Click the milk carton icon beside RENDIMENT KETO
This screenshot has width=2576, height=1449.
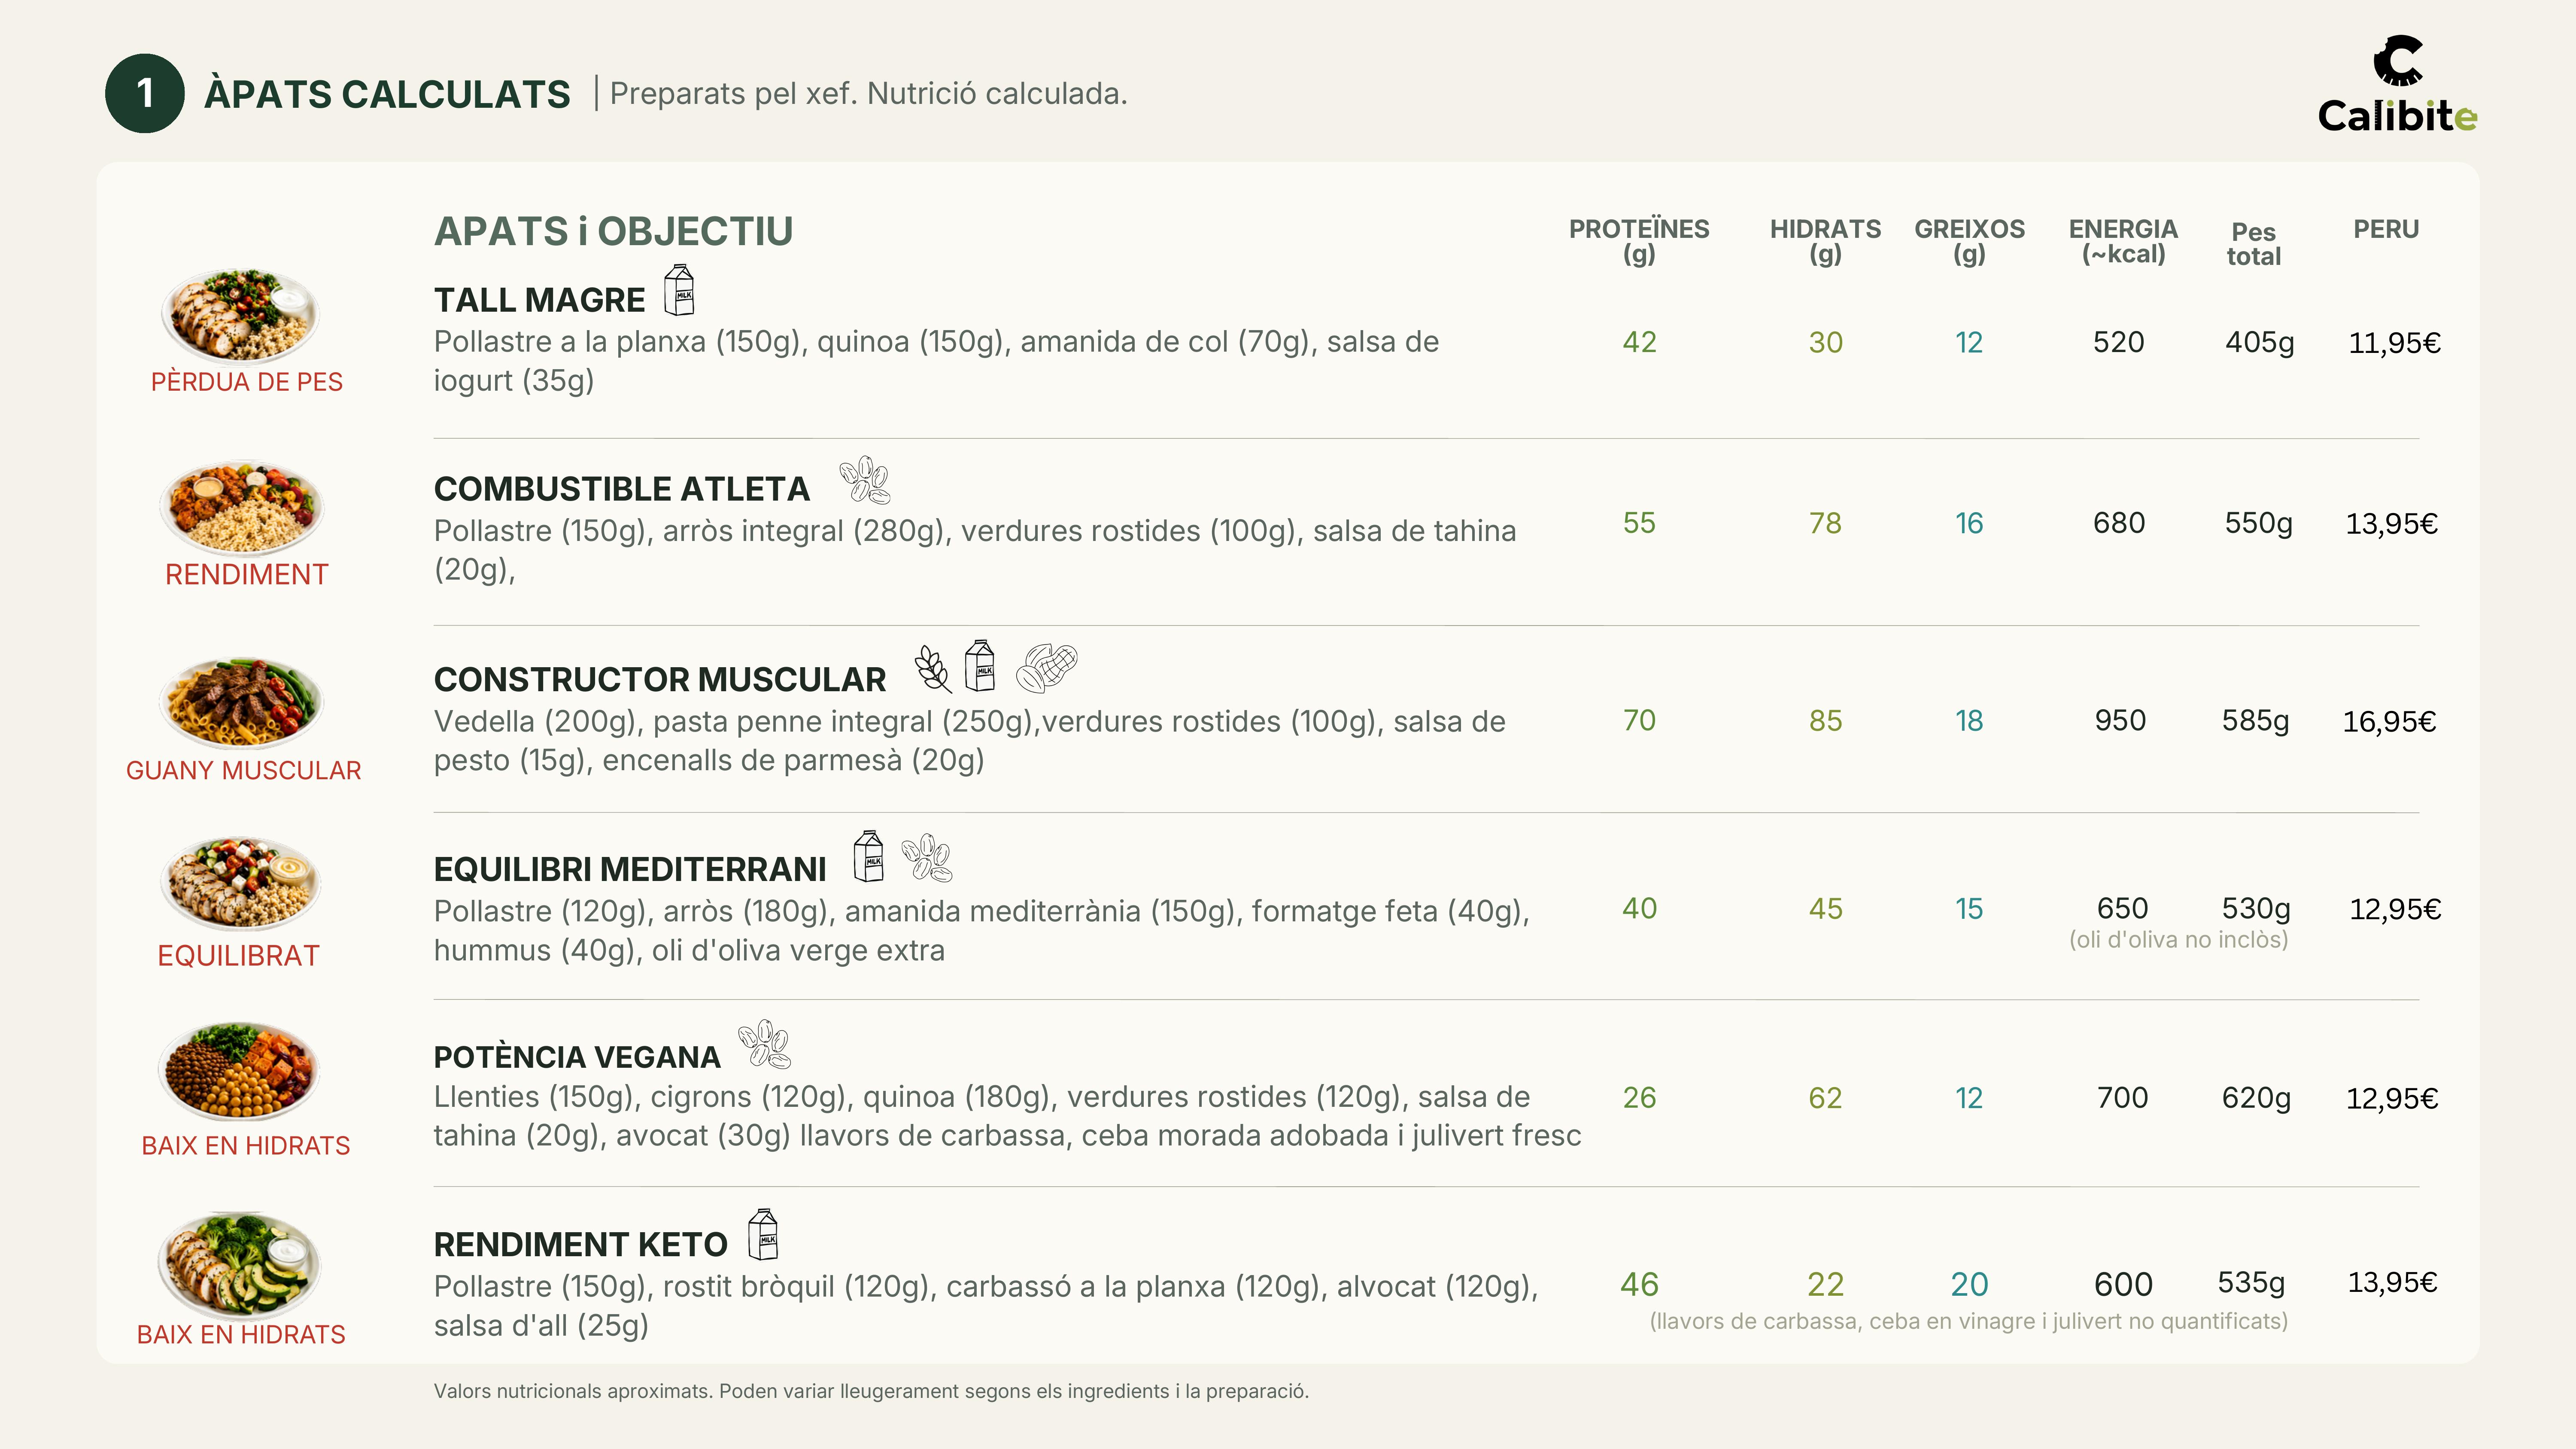click(763, 1234)
